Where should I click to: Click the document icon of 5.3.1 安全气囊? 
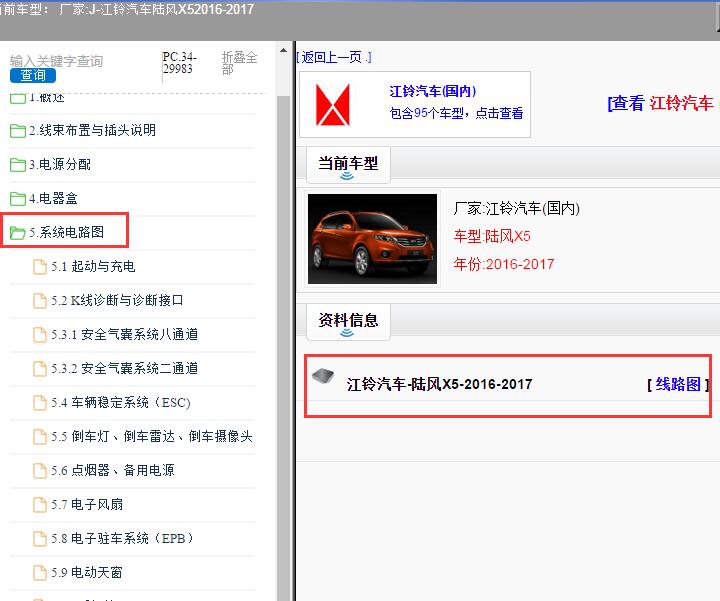tap(40, 335)
